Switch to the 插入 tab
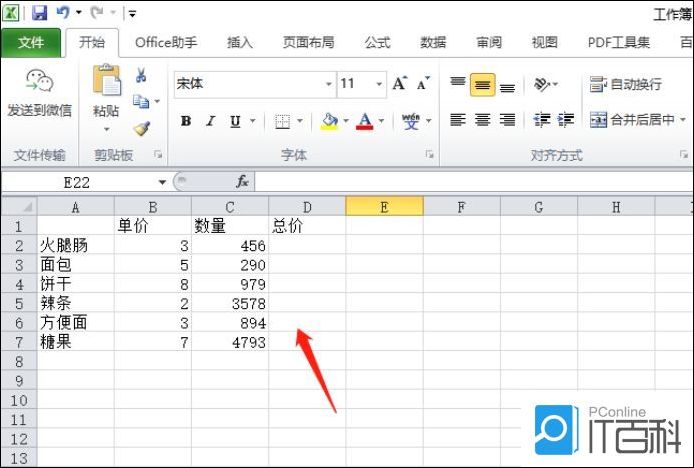Screen dimensions: 694x468 [x=239, y=43]
